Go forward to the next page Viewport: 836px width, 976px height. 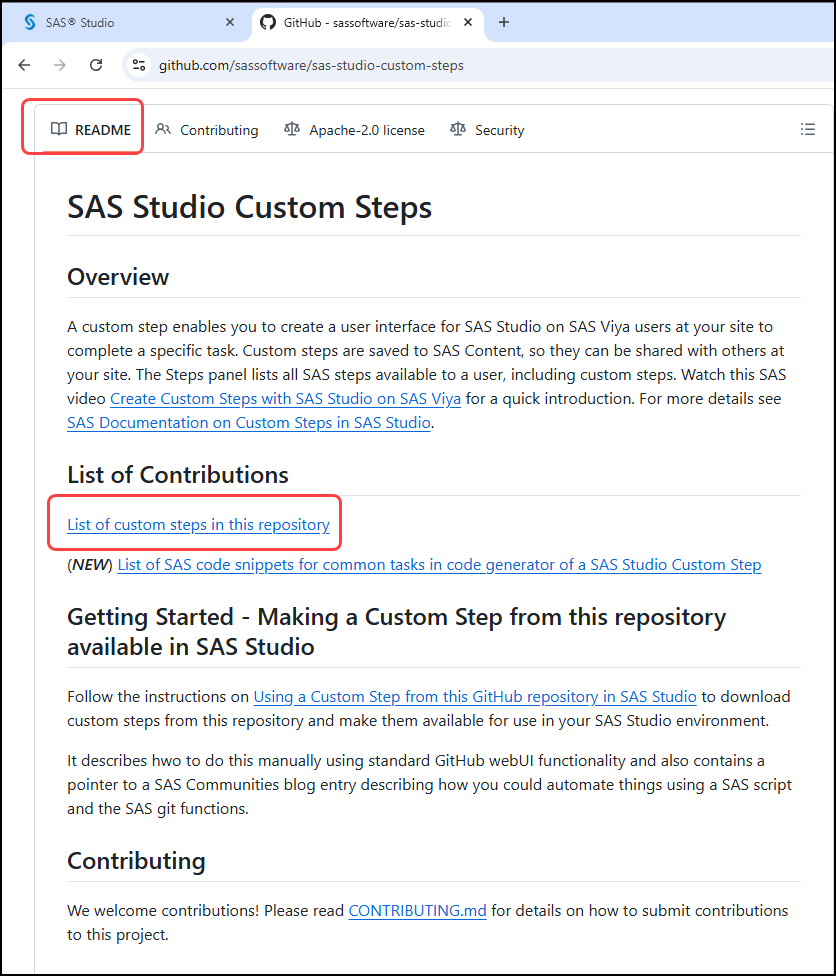(x=60, y=65)
